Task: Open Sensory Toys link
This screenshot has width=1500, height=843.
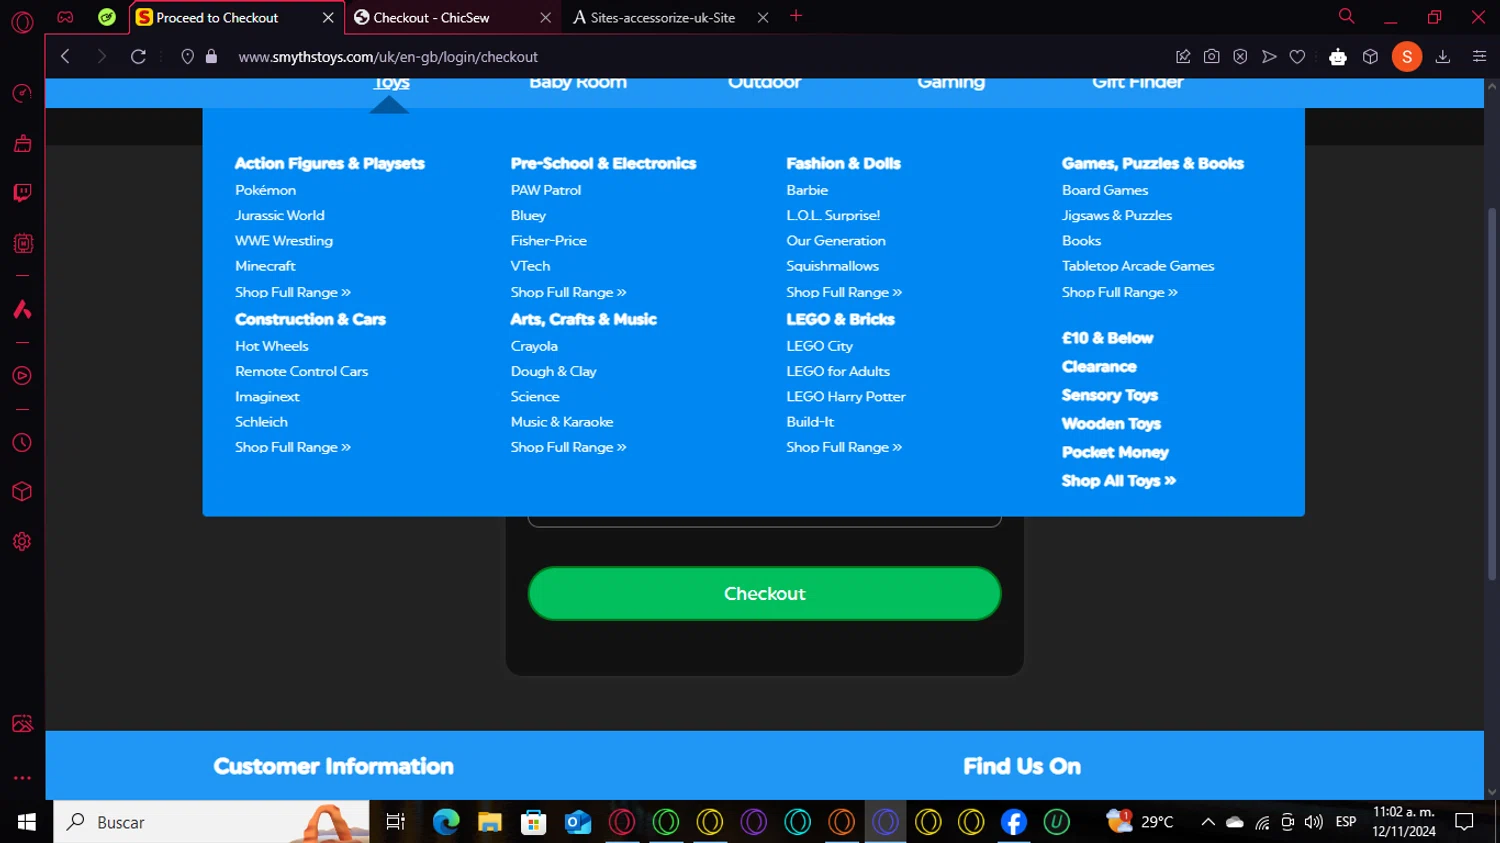Action: 1109,395
